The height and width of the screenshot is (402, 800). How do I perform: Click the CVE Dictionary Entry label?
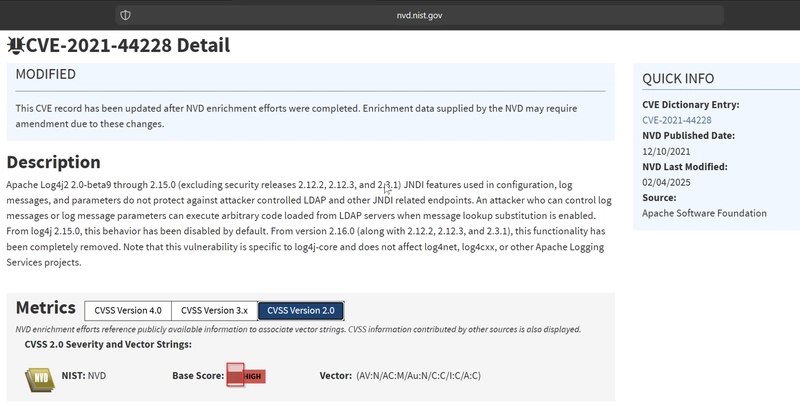[x=690, y=105]
